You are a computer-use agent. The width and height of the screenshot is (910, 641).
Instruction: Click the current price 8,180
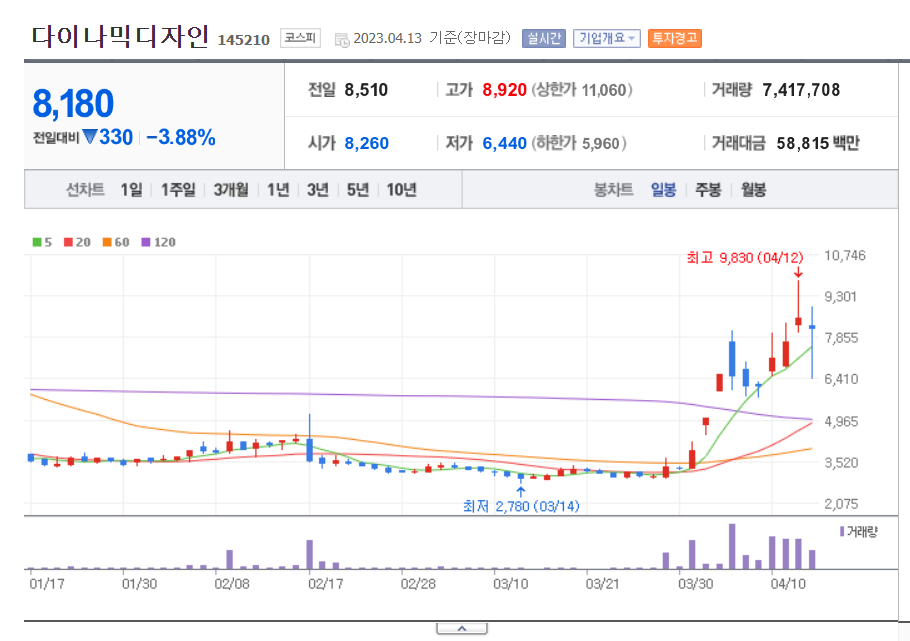73,104
